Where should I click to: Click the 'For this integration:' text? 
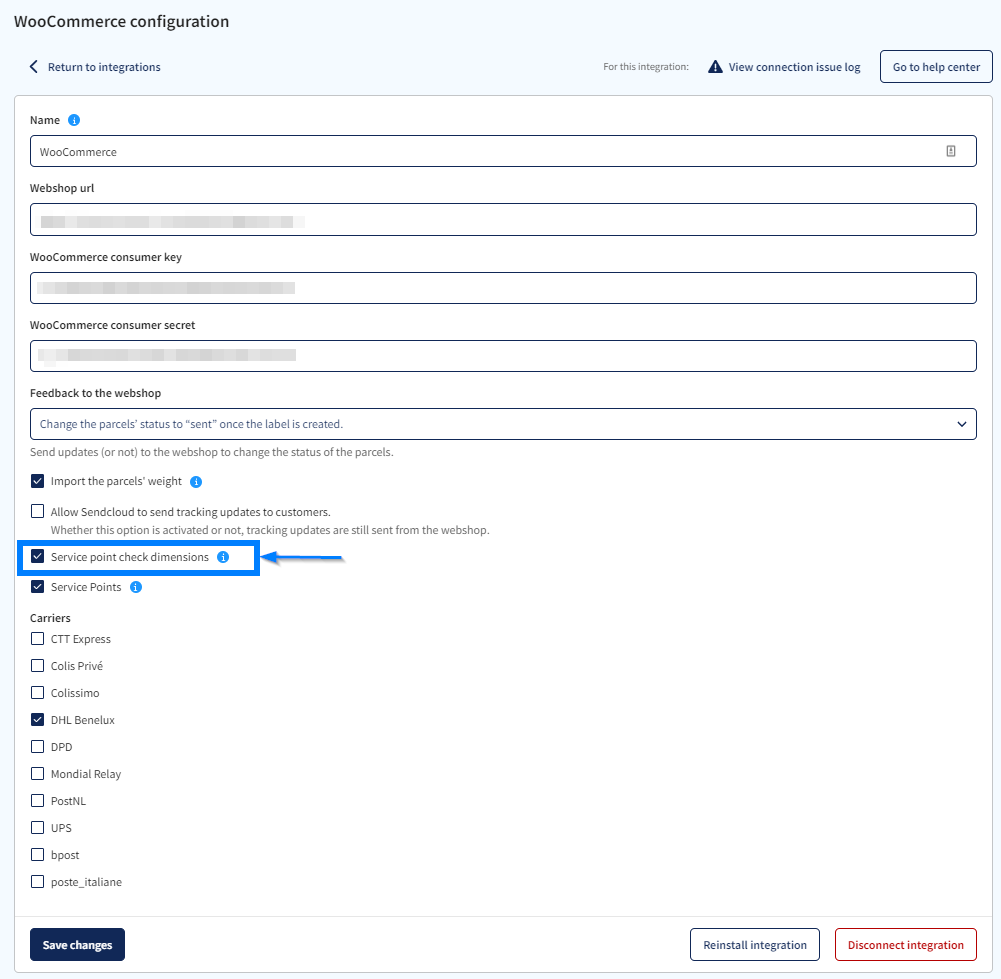(x=645, y=66)
